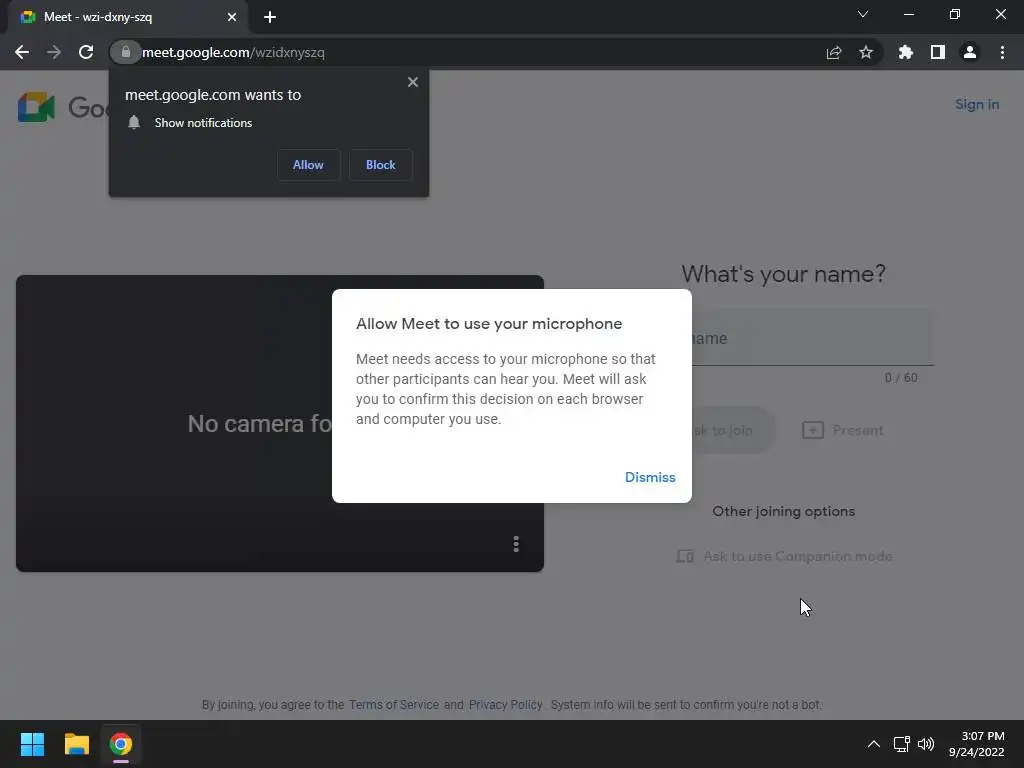This screenshot has width=1024, height=768.
Task: Click the address bar URL
Action: (233, 52)
